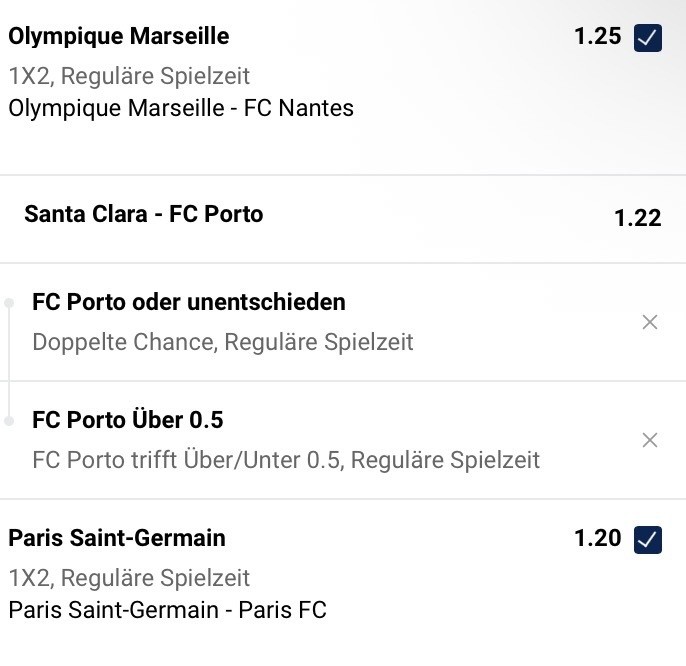Click the "FC Porto oder unentschieden" label
The width and height of the screenshot is (686, 666).
[189, 302]
